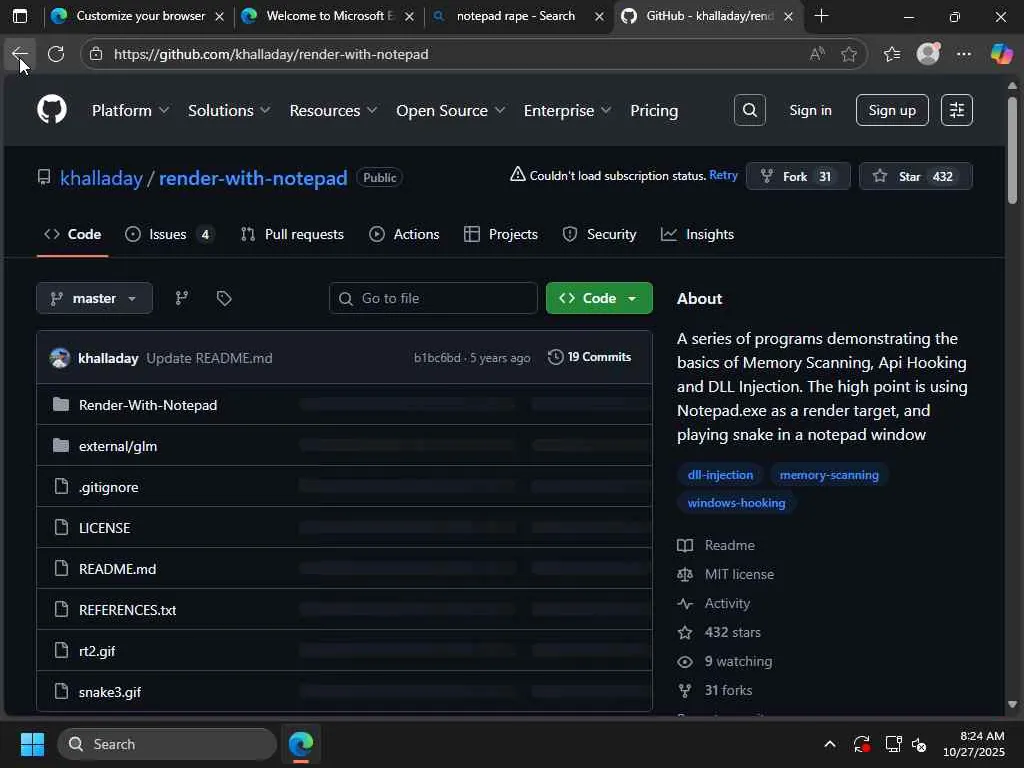The height and width of the screenshot is (768, 1024).
Task: Open Read aloud icon in address bar
Action: pos(817,54)
